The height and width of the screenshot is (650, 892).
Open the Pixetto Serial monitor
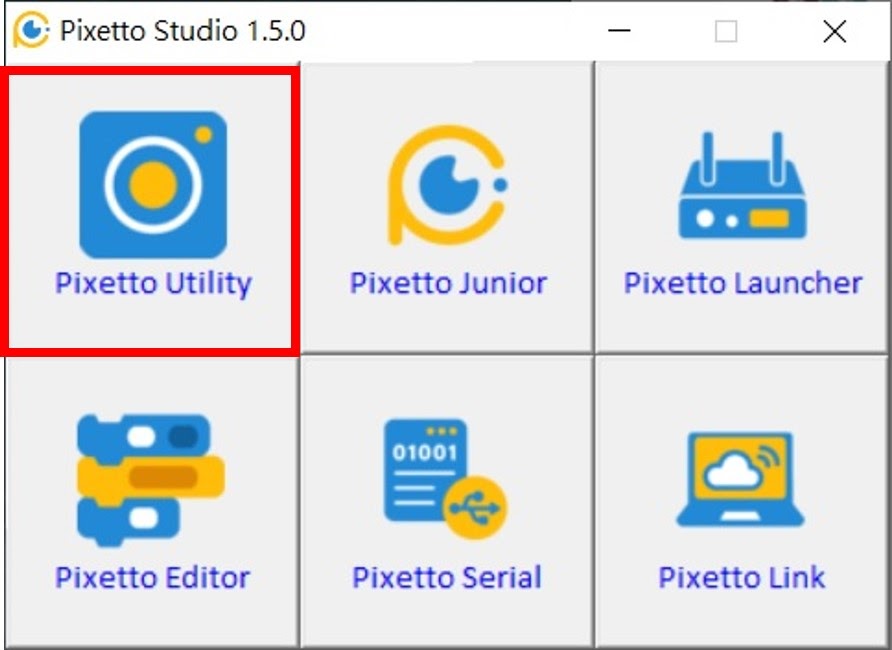pos(447,503)
